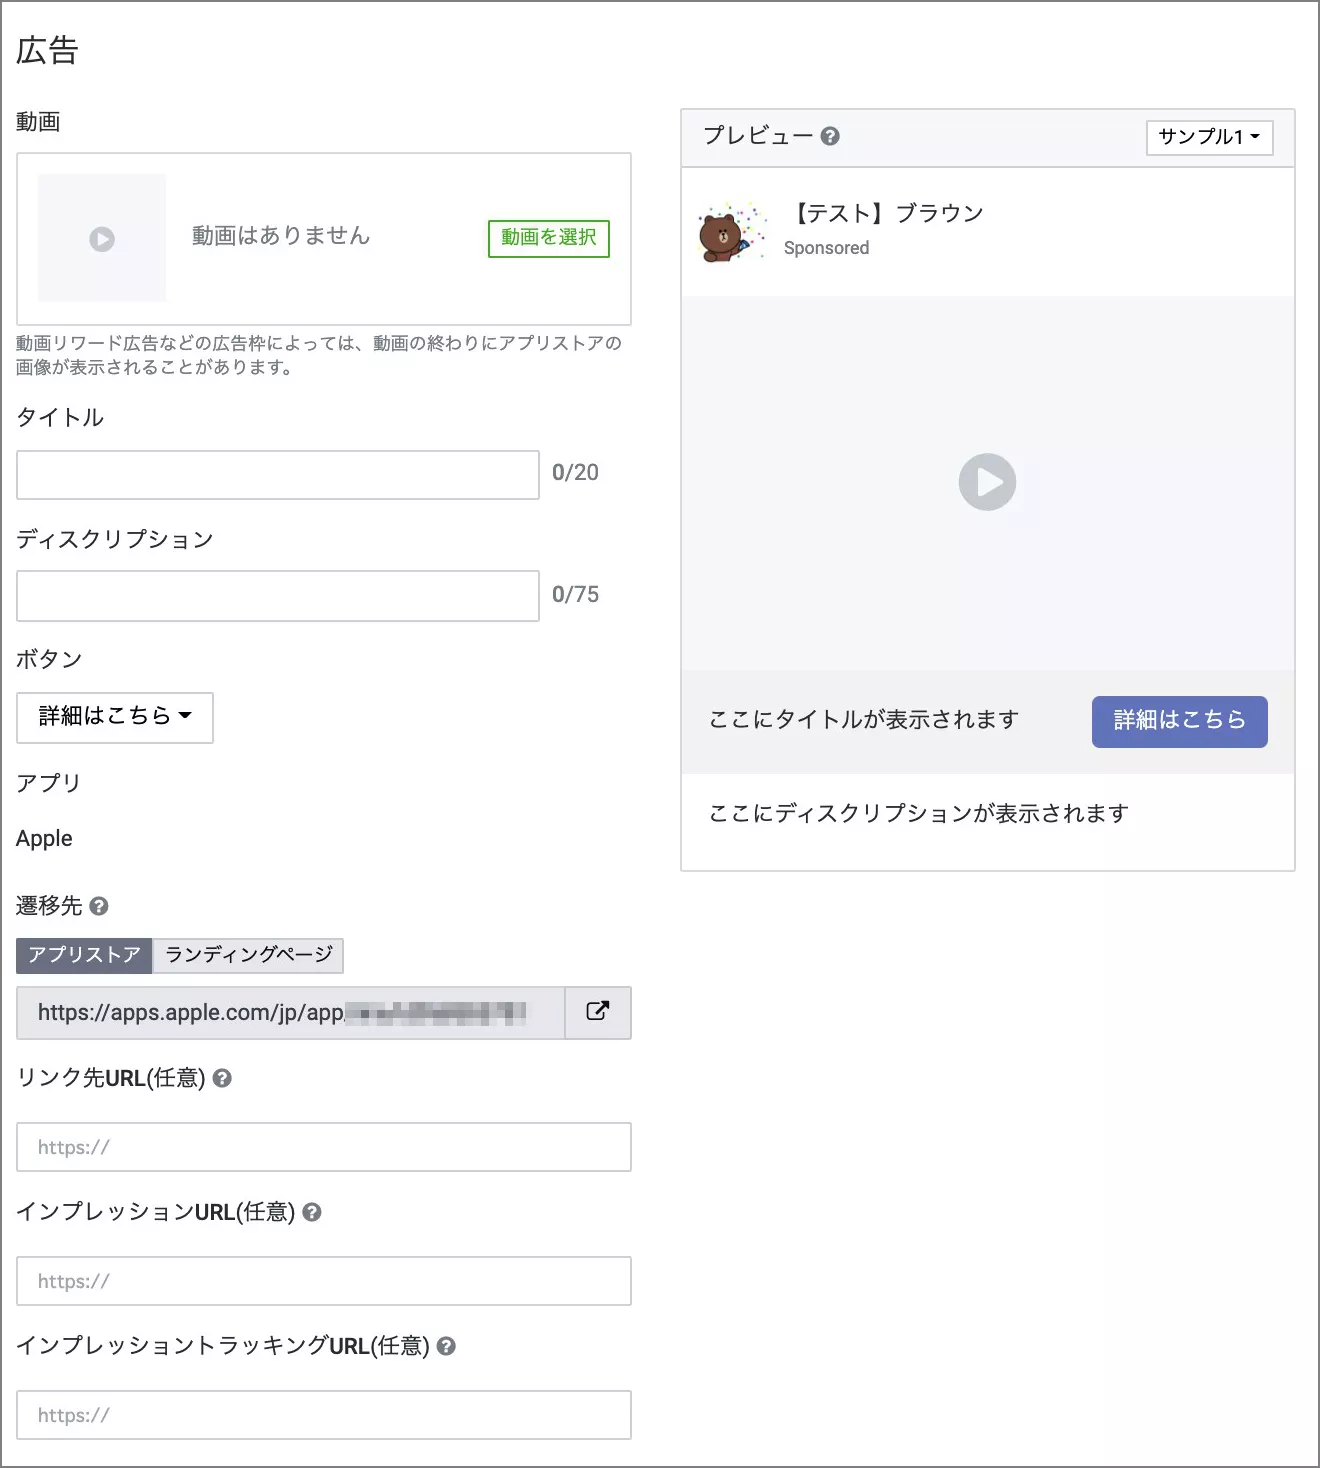Click help icon for インプレッショントラッキングURL(任意)
Image resolution: width=1320 pixels, height=1468 pixels.
coord(446,1346)
